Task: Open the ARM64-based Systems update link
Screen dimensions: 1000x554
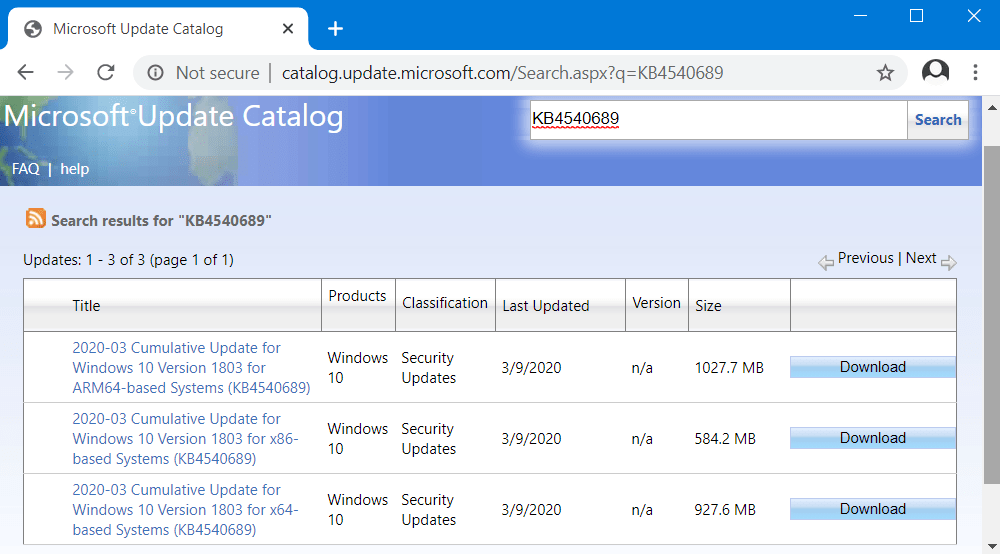Action: coord(191,368)
